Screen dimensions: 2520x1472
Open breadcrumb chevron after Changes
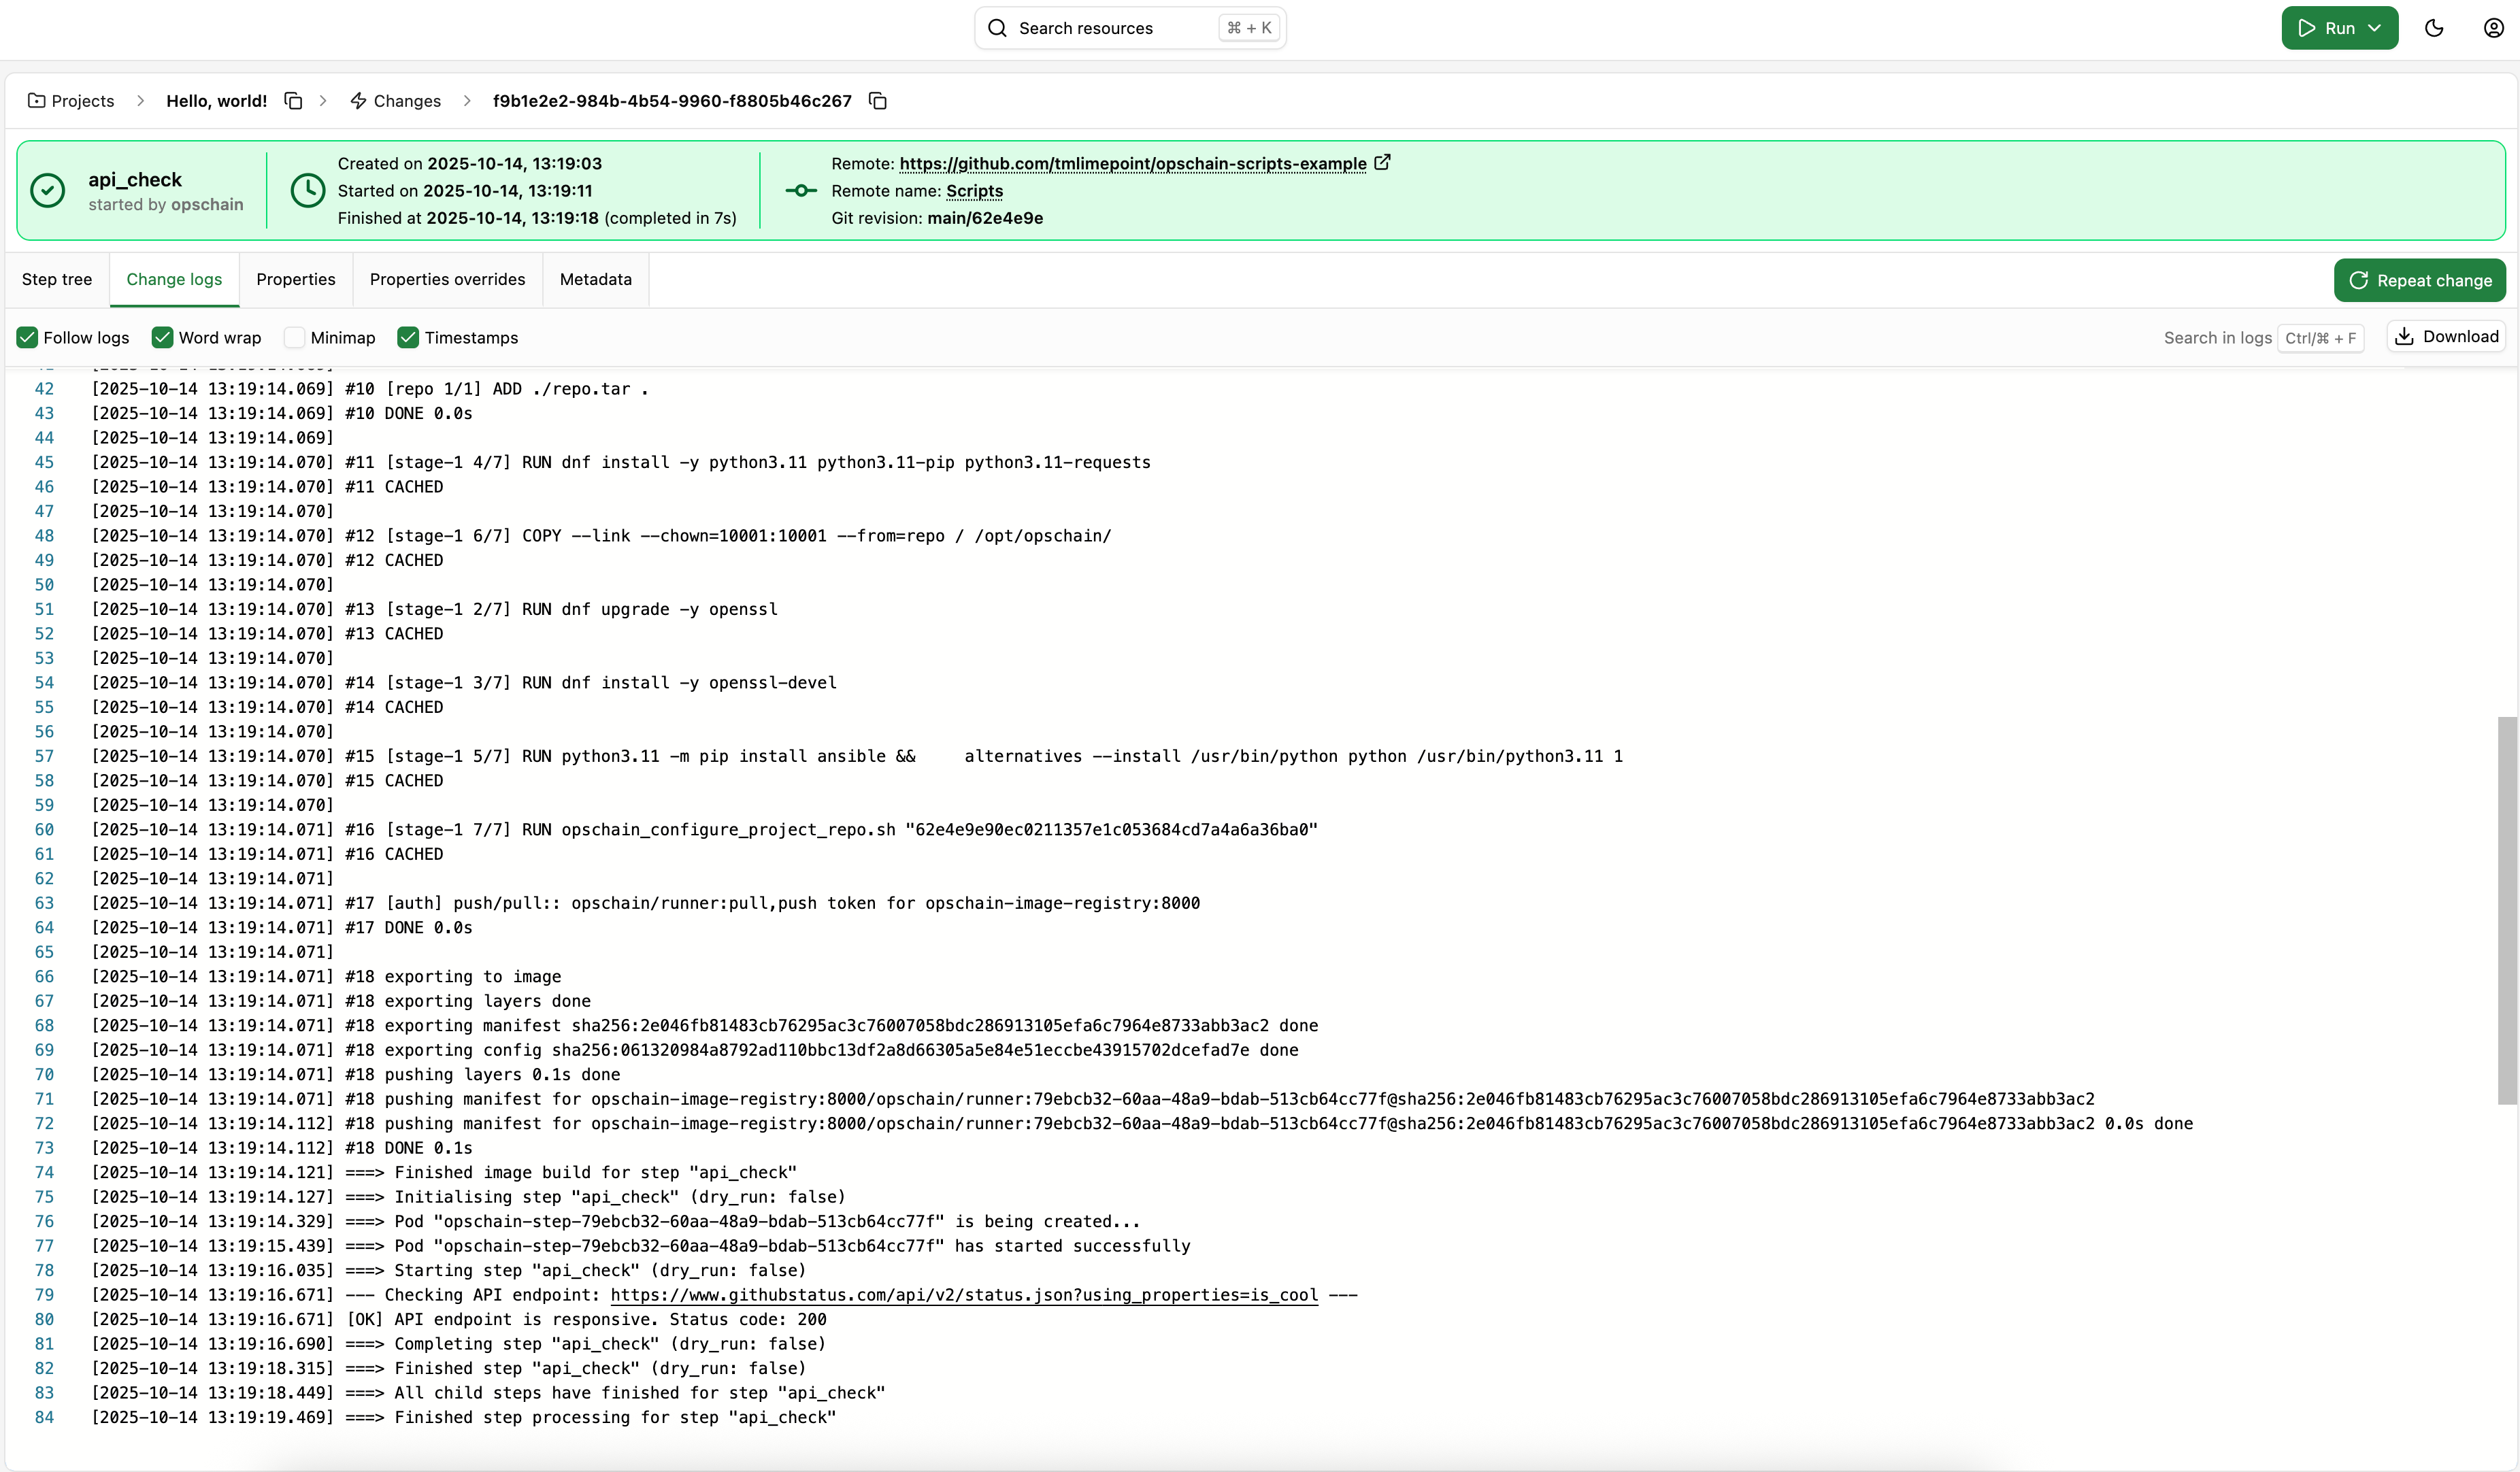pos(466,100)
